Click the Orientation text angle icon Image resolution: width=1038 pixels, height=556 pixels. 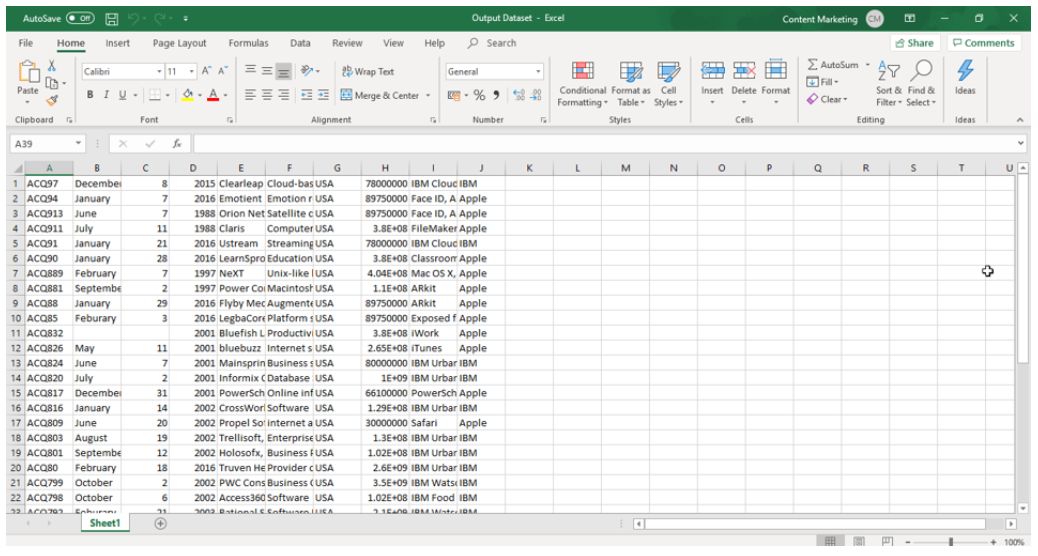(307, 71)
